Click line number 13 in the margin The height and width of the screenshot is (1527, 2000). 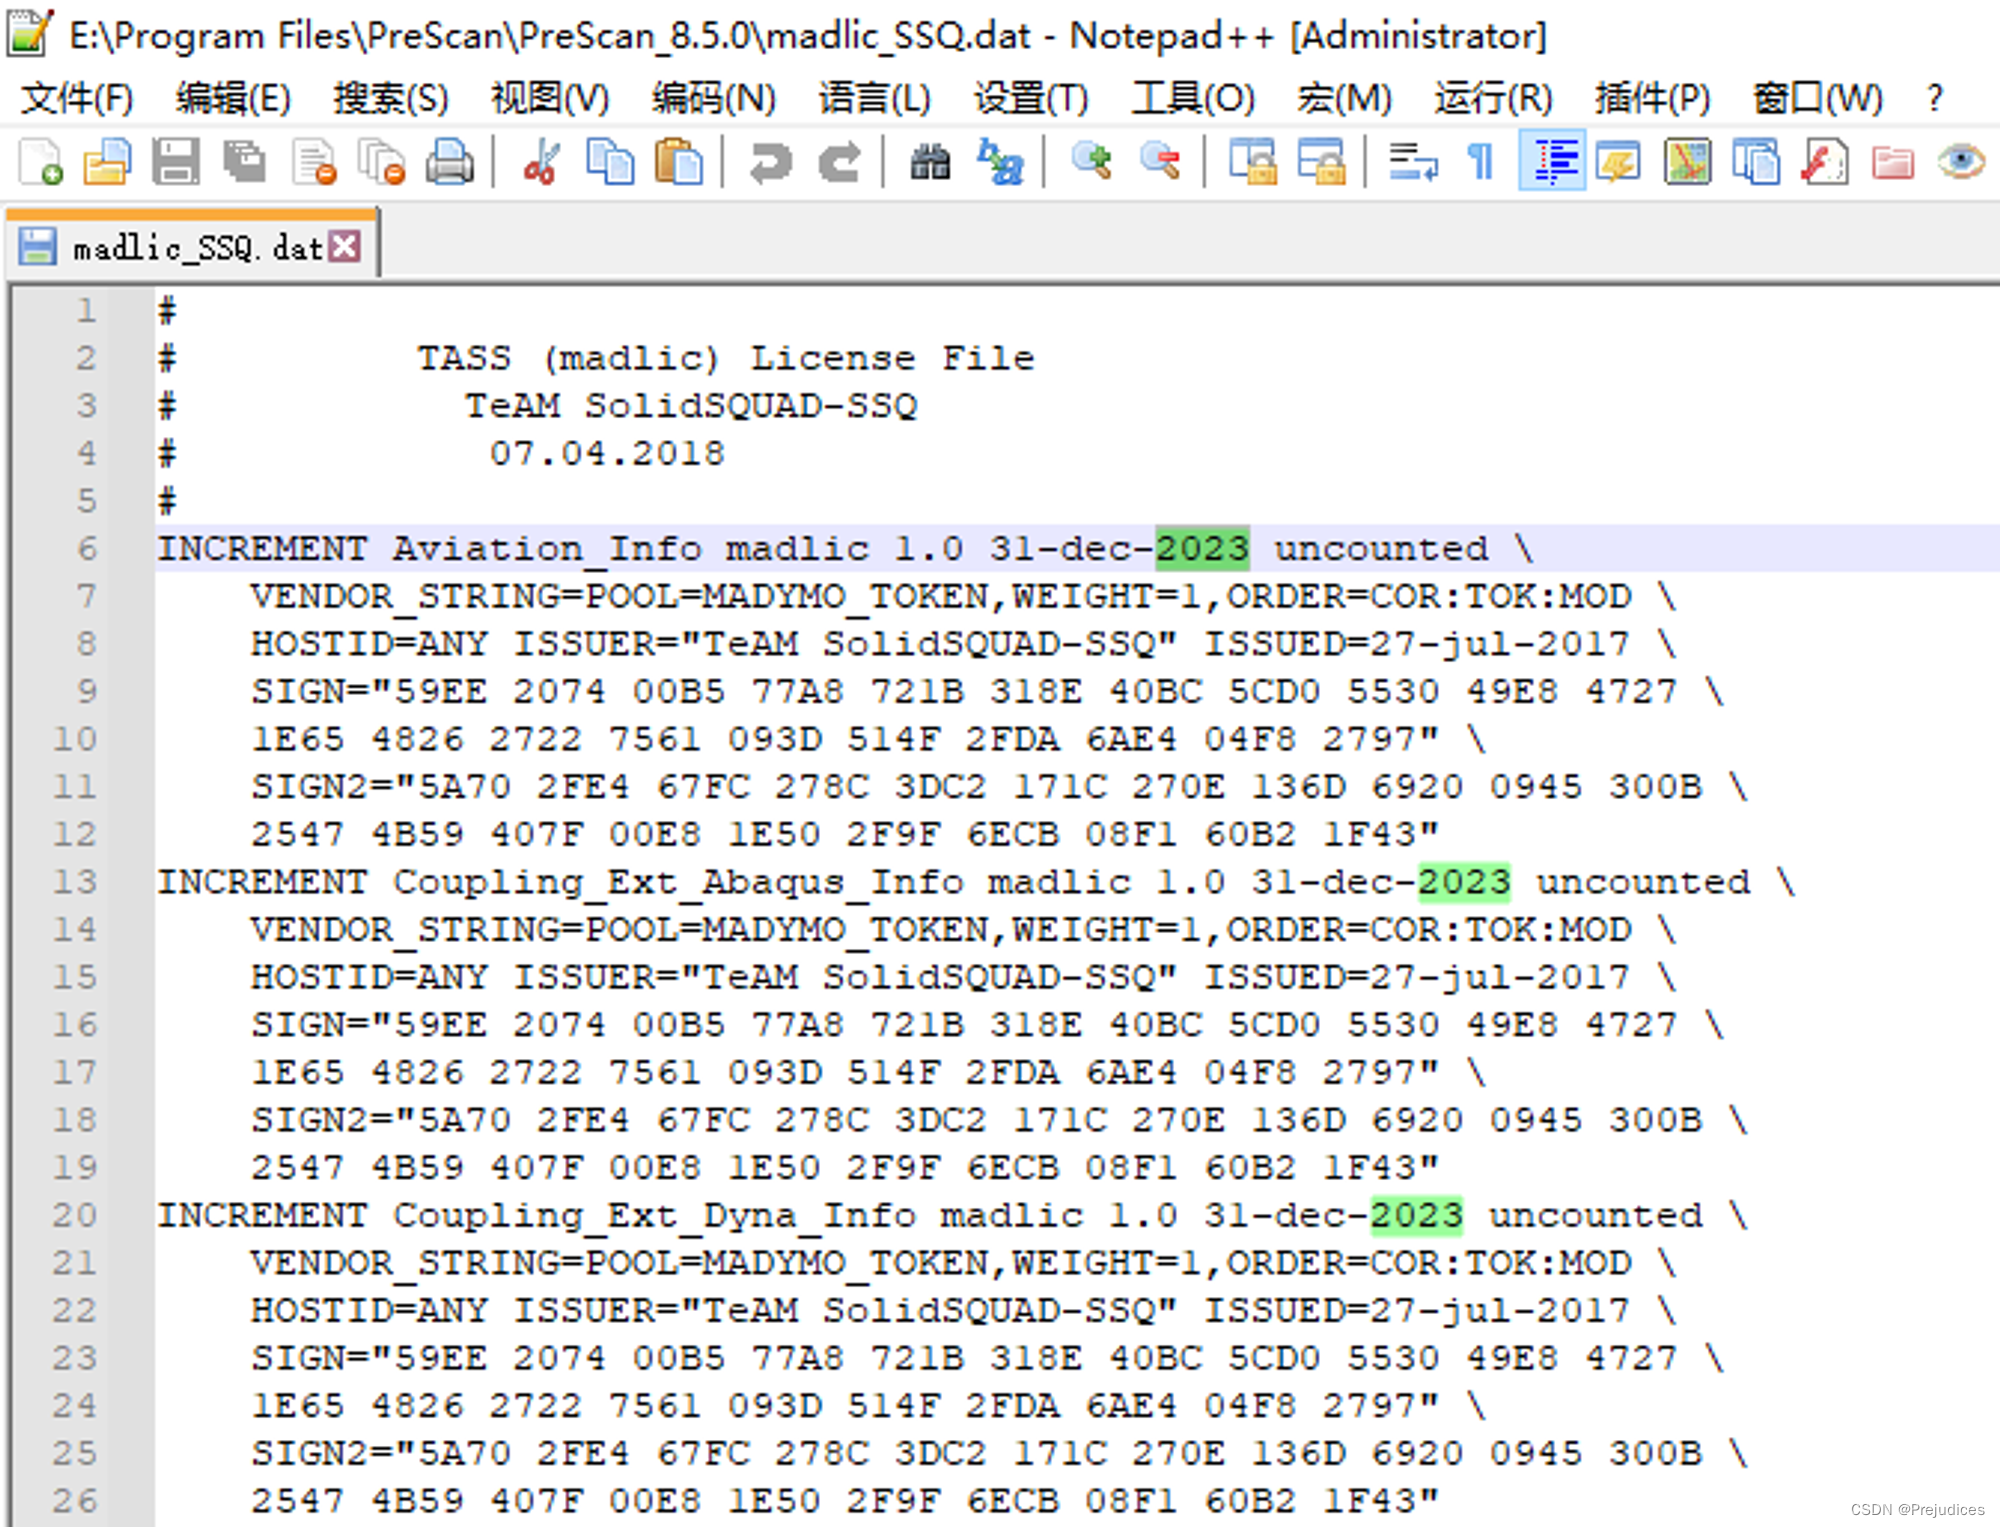[x=75, y=881]
